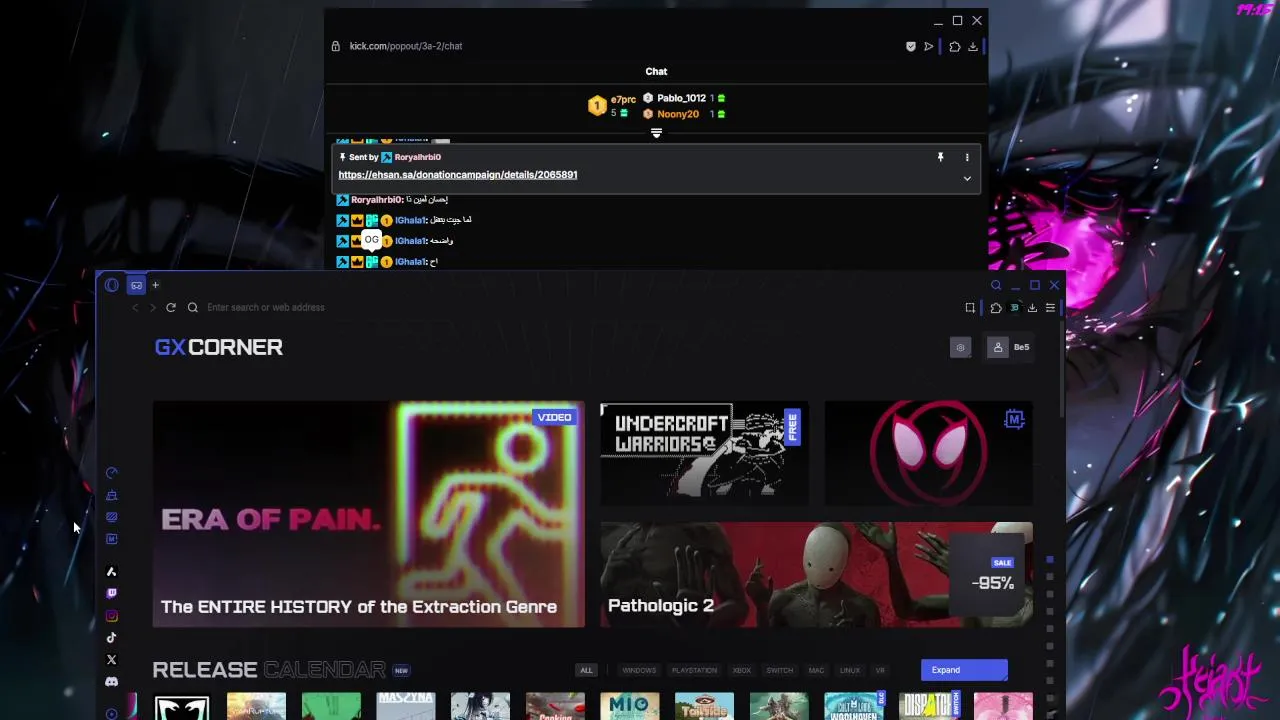Filter release calendar by XBOX
Viewport: 1280px width, 720px height.
(x=741, y=670)
